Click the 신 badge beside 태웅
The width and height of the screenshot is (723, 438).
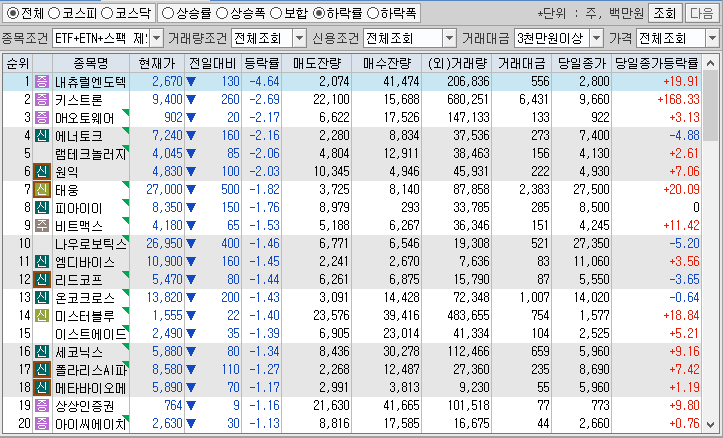[42, 189]
